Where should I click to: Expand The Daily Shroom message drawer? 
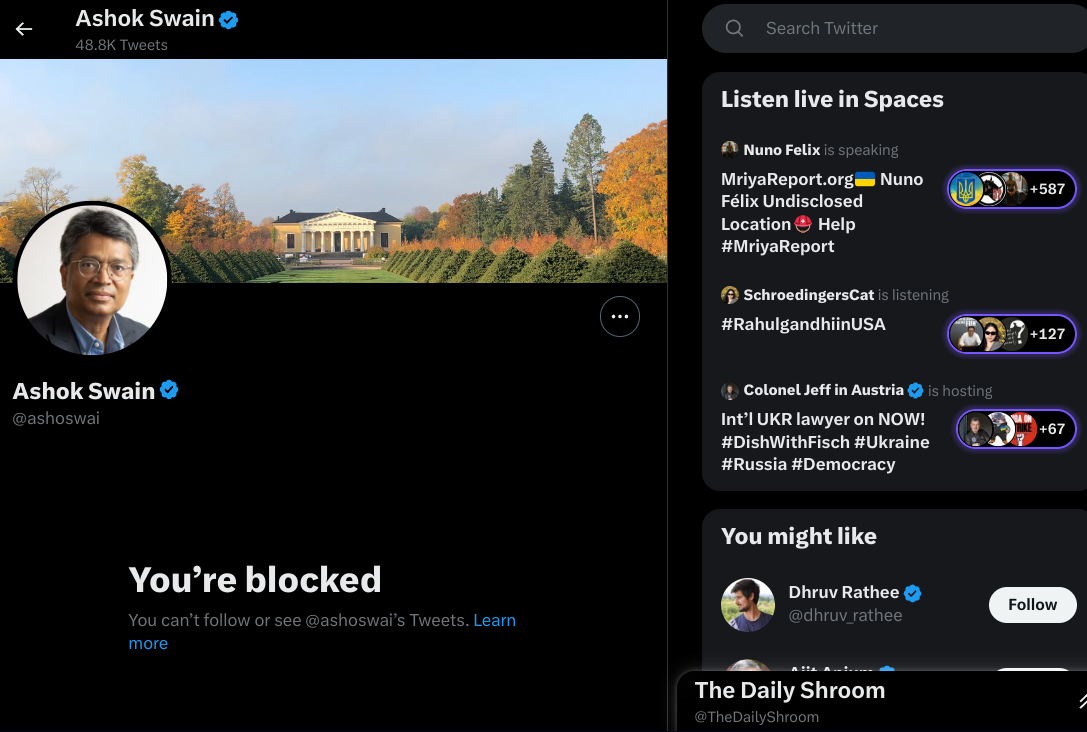click(x=1080, y=701)
